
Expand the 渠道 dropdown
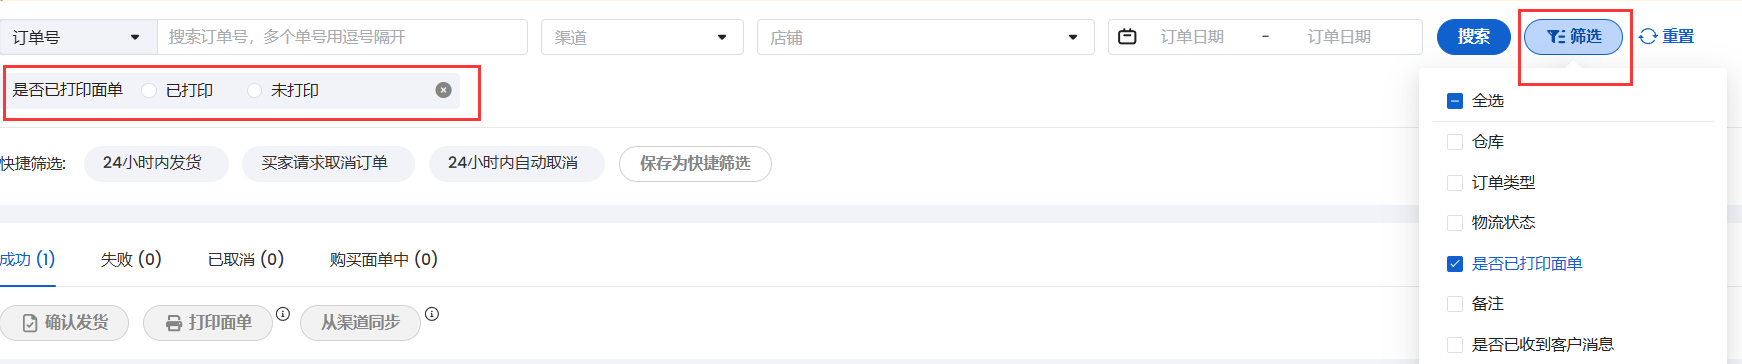coord(642,37)
